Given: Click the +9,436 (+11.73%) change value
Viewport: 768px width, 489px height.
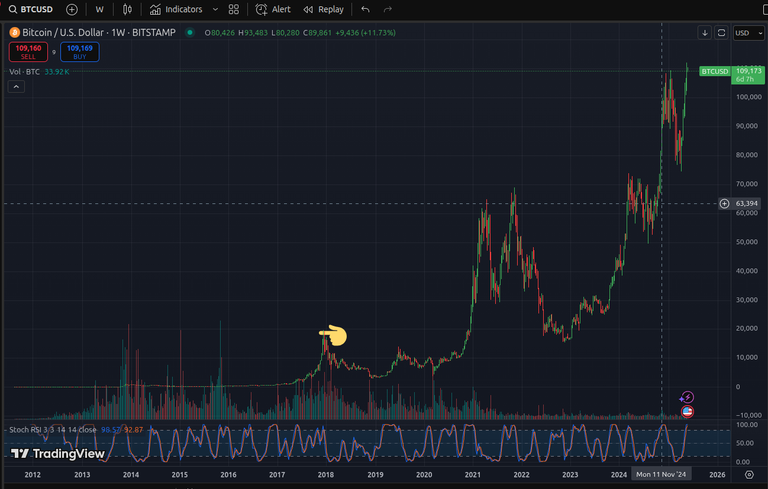Looking at the screenshot, I should pyautogui.click(x=365, y=33).
